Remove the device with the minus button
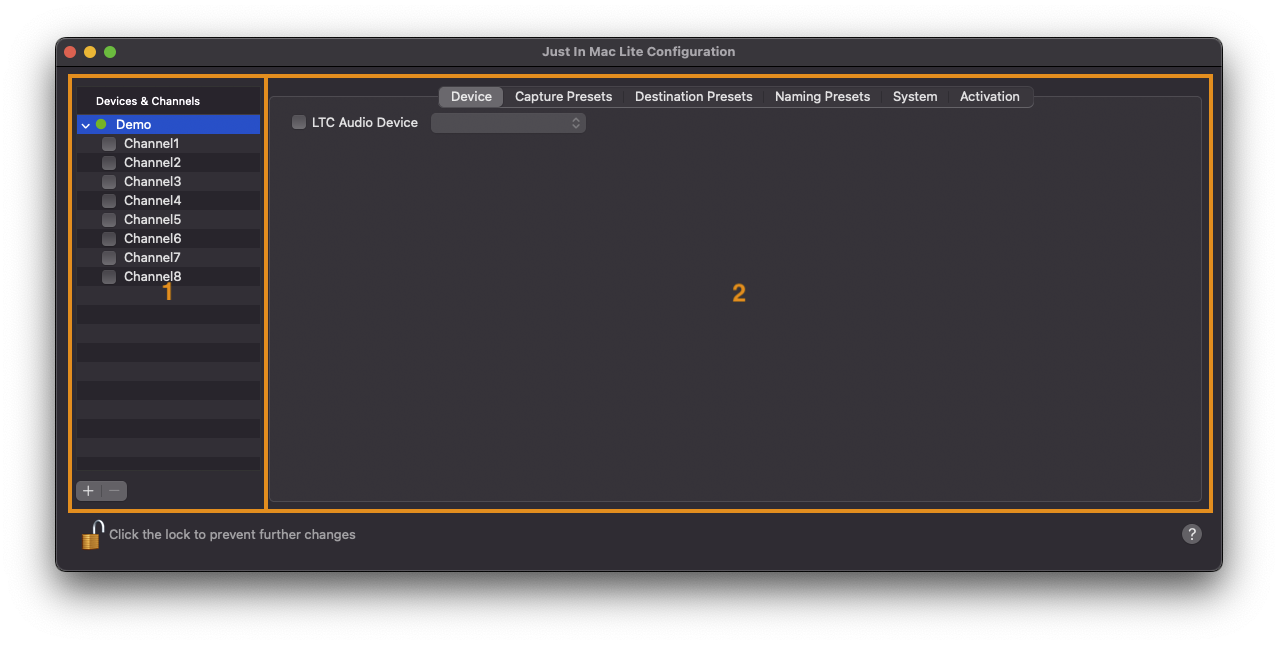Screen dimensions: 1278x645 (115, 490)
